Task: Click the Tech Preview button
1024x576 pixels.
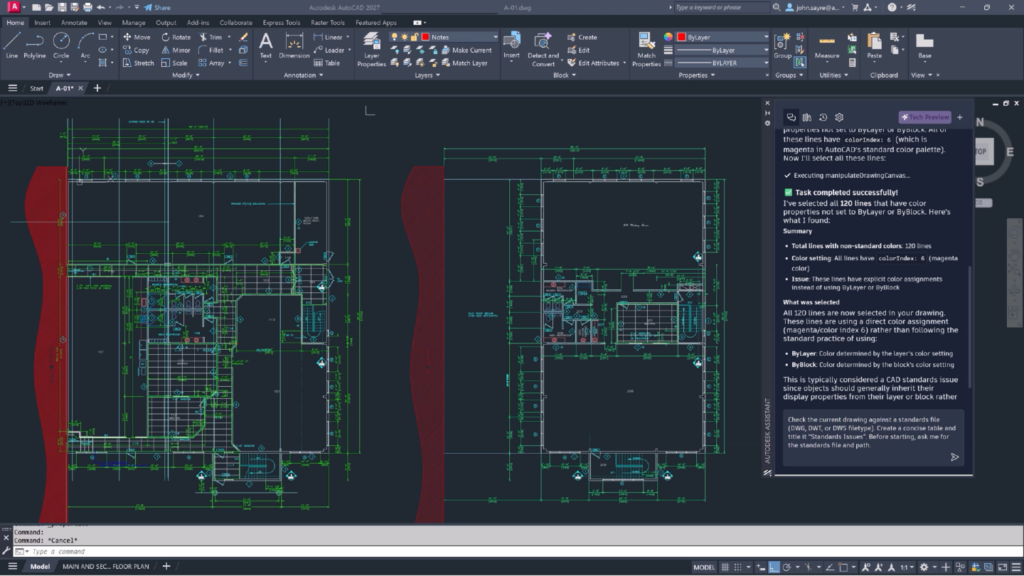Action: (x=925, y=118)
